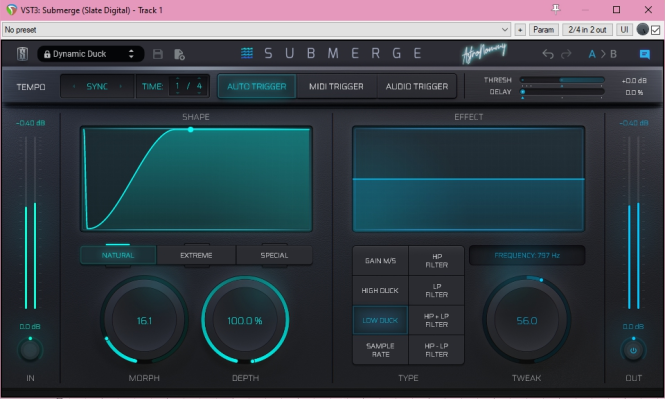Click the 0.0 % delay value

click(634, 92)
